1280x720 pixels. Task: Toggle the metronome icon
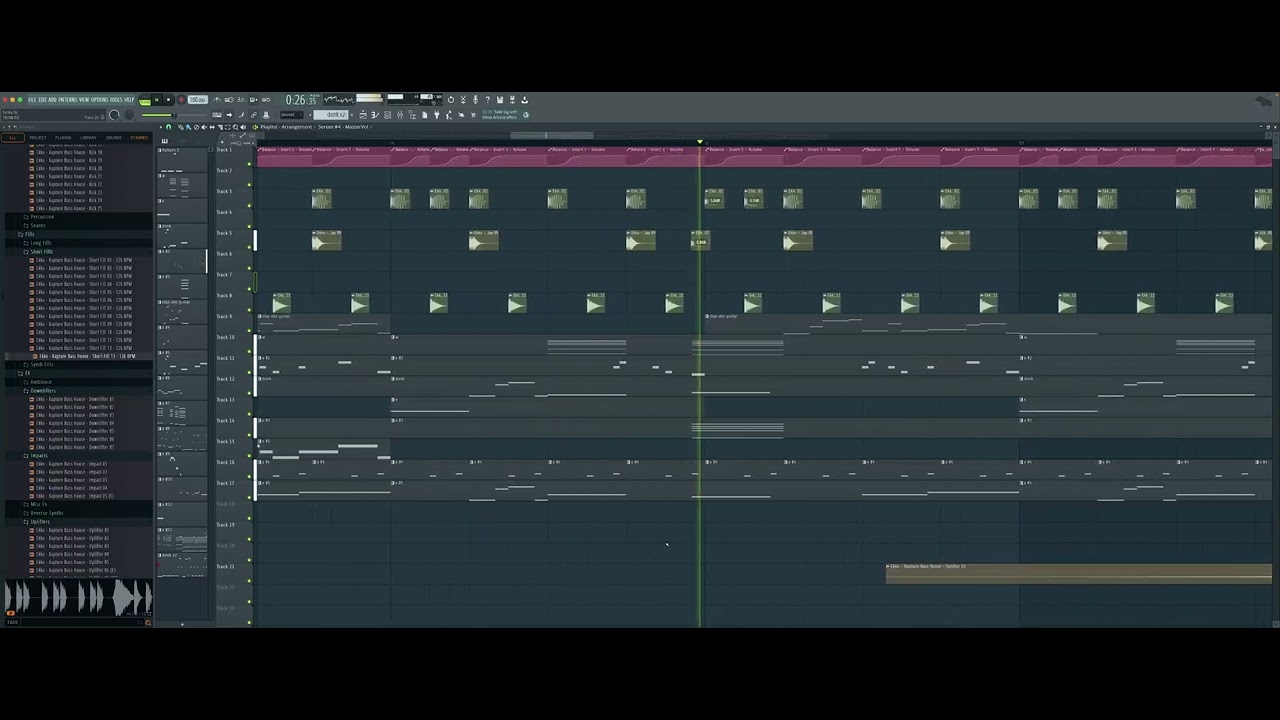click(x=217, y=100)
